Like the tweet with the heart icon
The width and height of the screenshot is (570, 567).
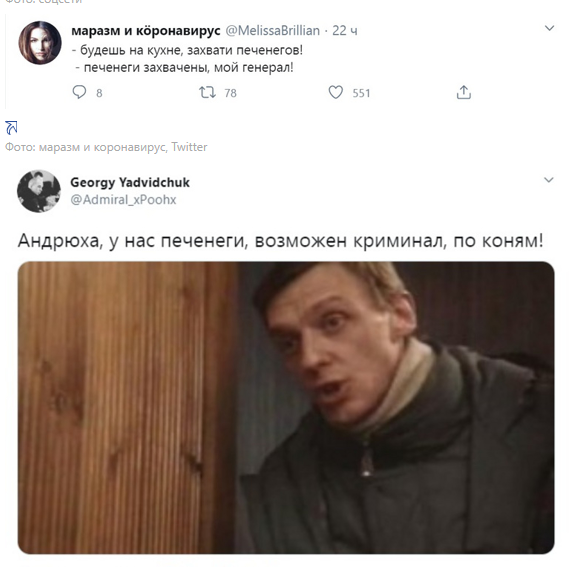(336, 92)
